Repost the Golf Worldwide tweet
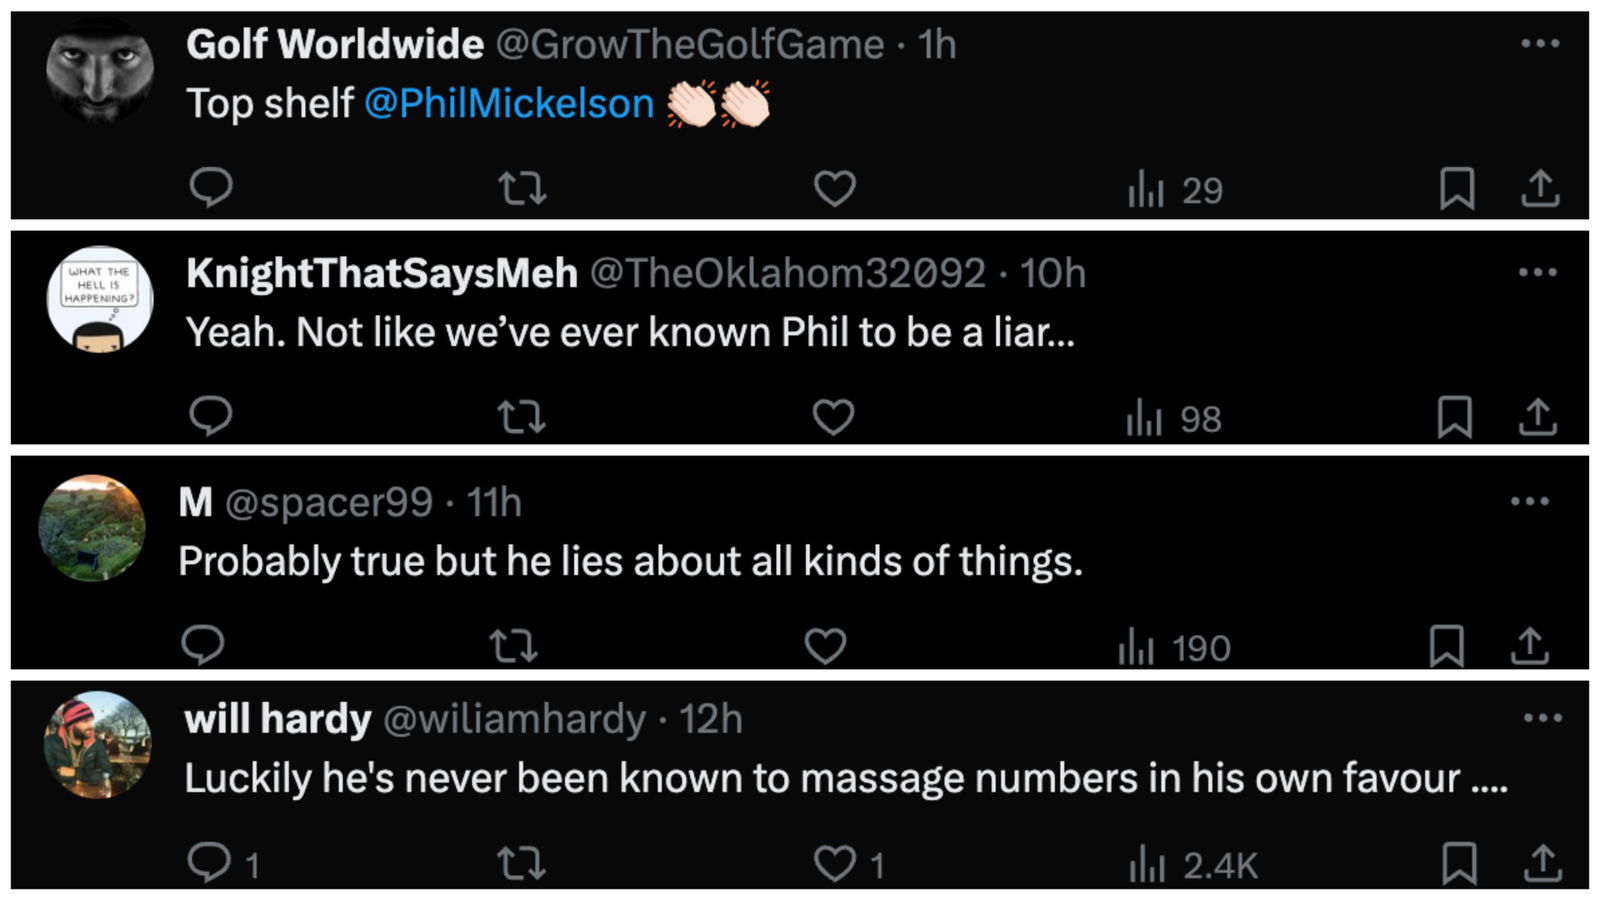This screenshot has width=1600, height=900. 522,188
